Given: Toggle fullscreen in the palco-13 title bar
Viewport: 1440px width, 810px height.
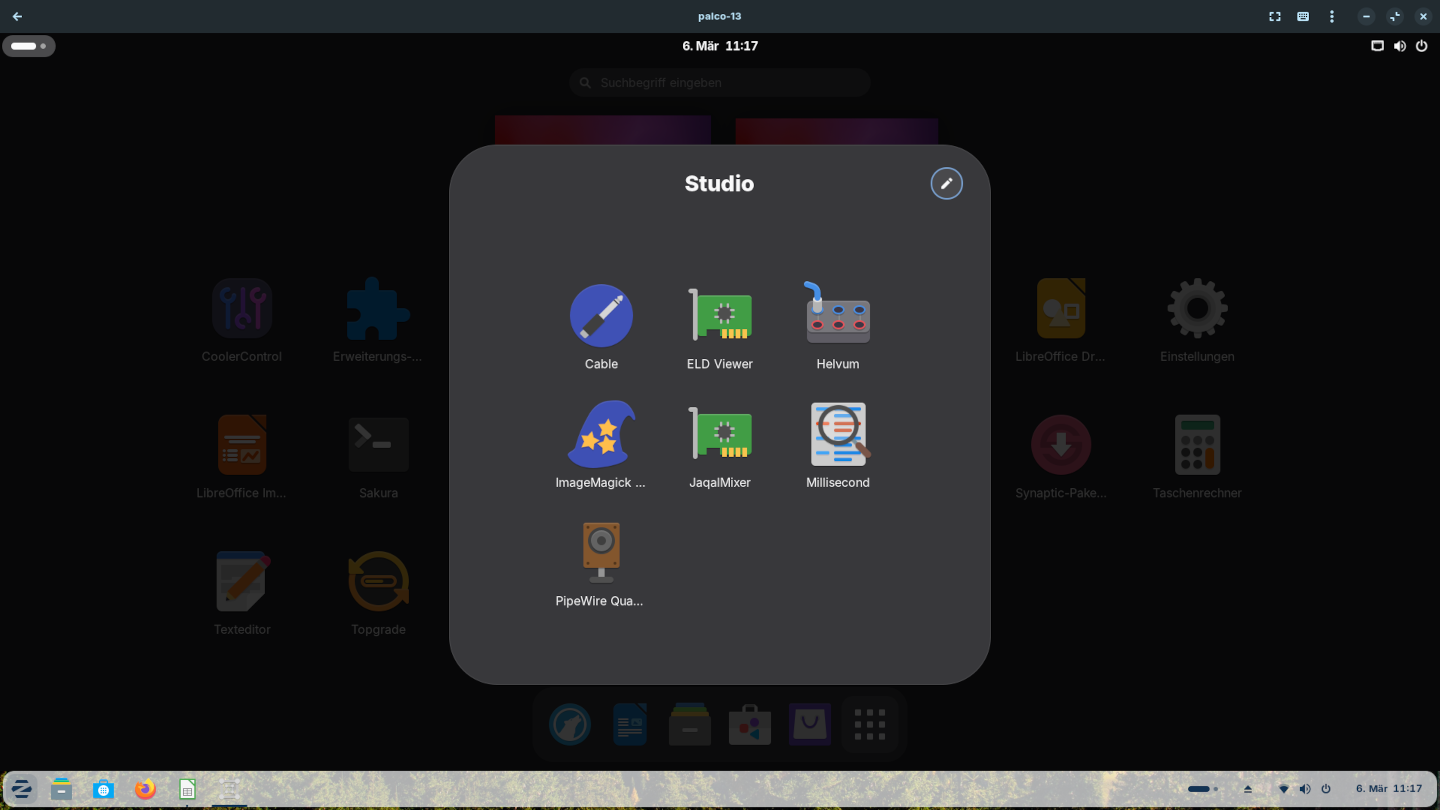Looking at the screenshot, I should point(1275,16).
